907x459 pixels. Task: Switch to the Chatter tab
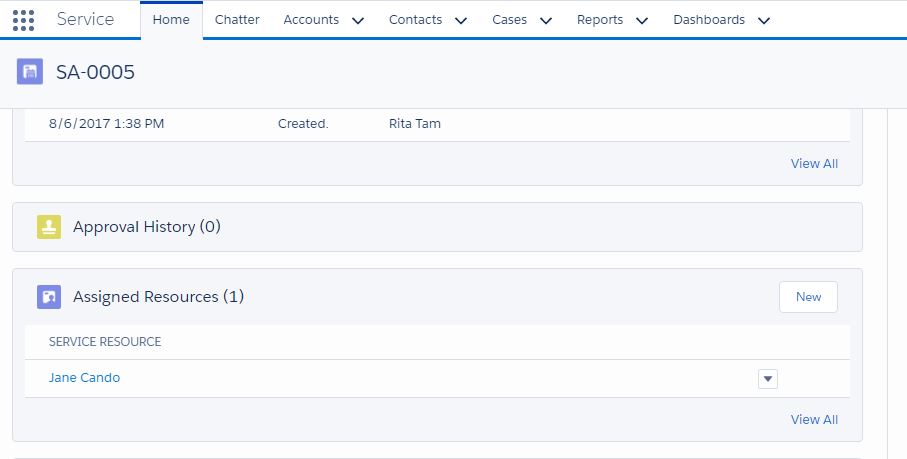click(x=237, y=20)
